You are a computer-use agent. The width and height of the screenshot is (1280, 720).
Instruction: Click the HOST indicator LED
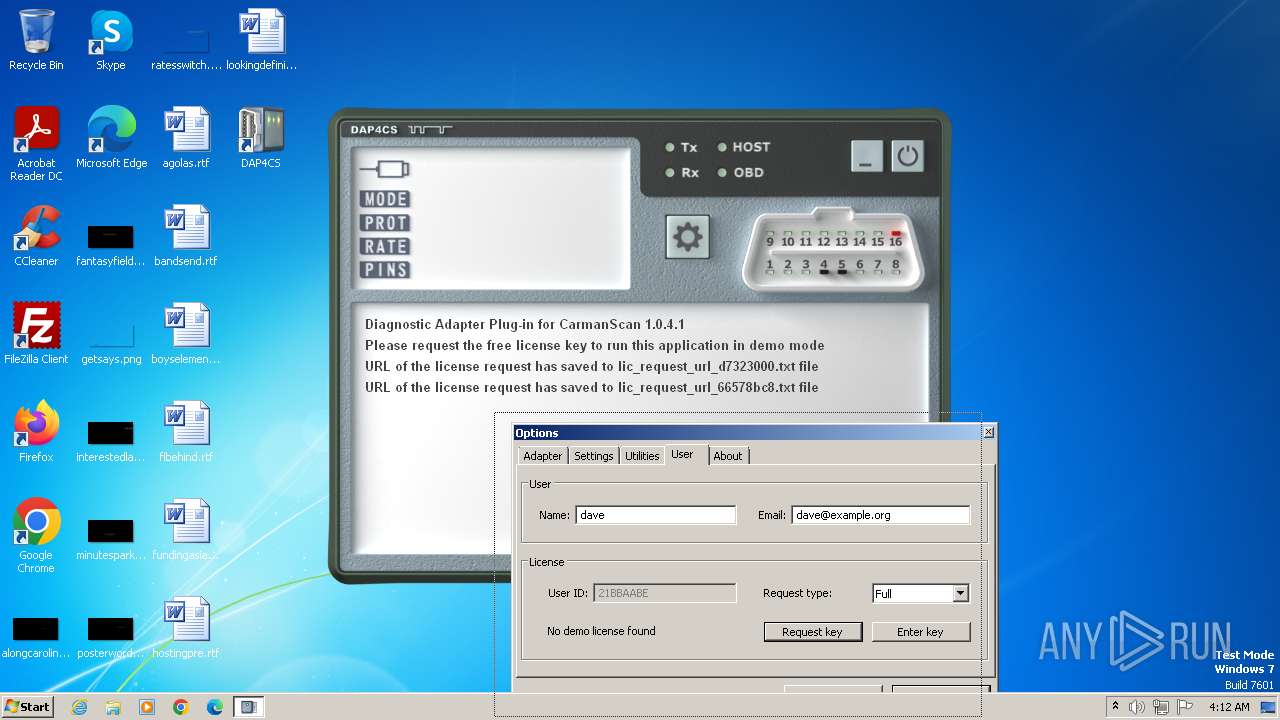(x=722, y=148)
